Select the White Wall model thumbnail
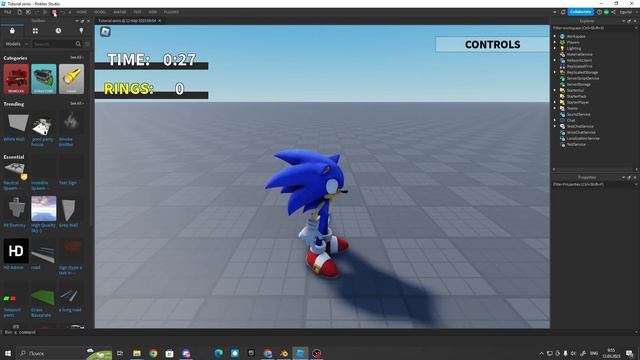 [x=16, y=123]
